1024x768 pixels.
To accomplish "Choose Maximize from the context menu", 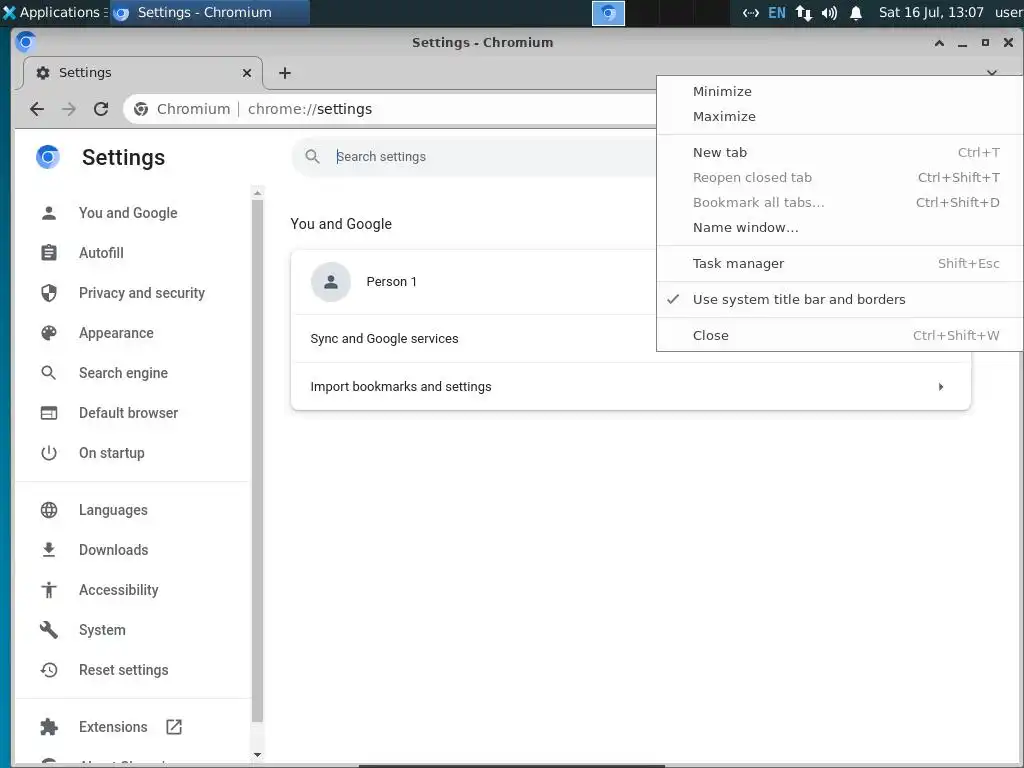I will pos(840,116).
